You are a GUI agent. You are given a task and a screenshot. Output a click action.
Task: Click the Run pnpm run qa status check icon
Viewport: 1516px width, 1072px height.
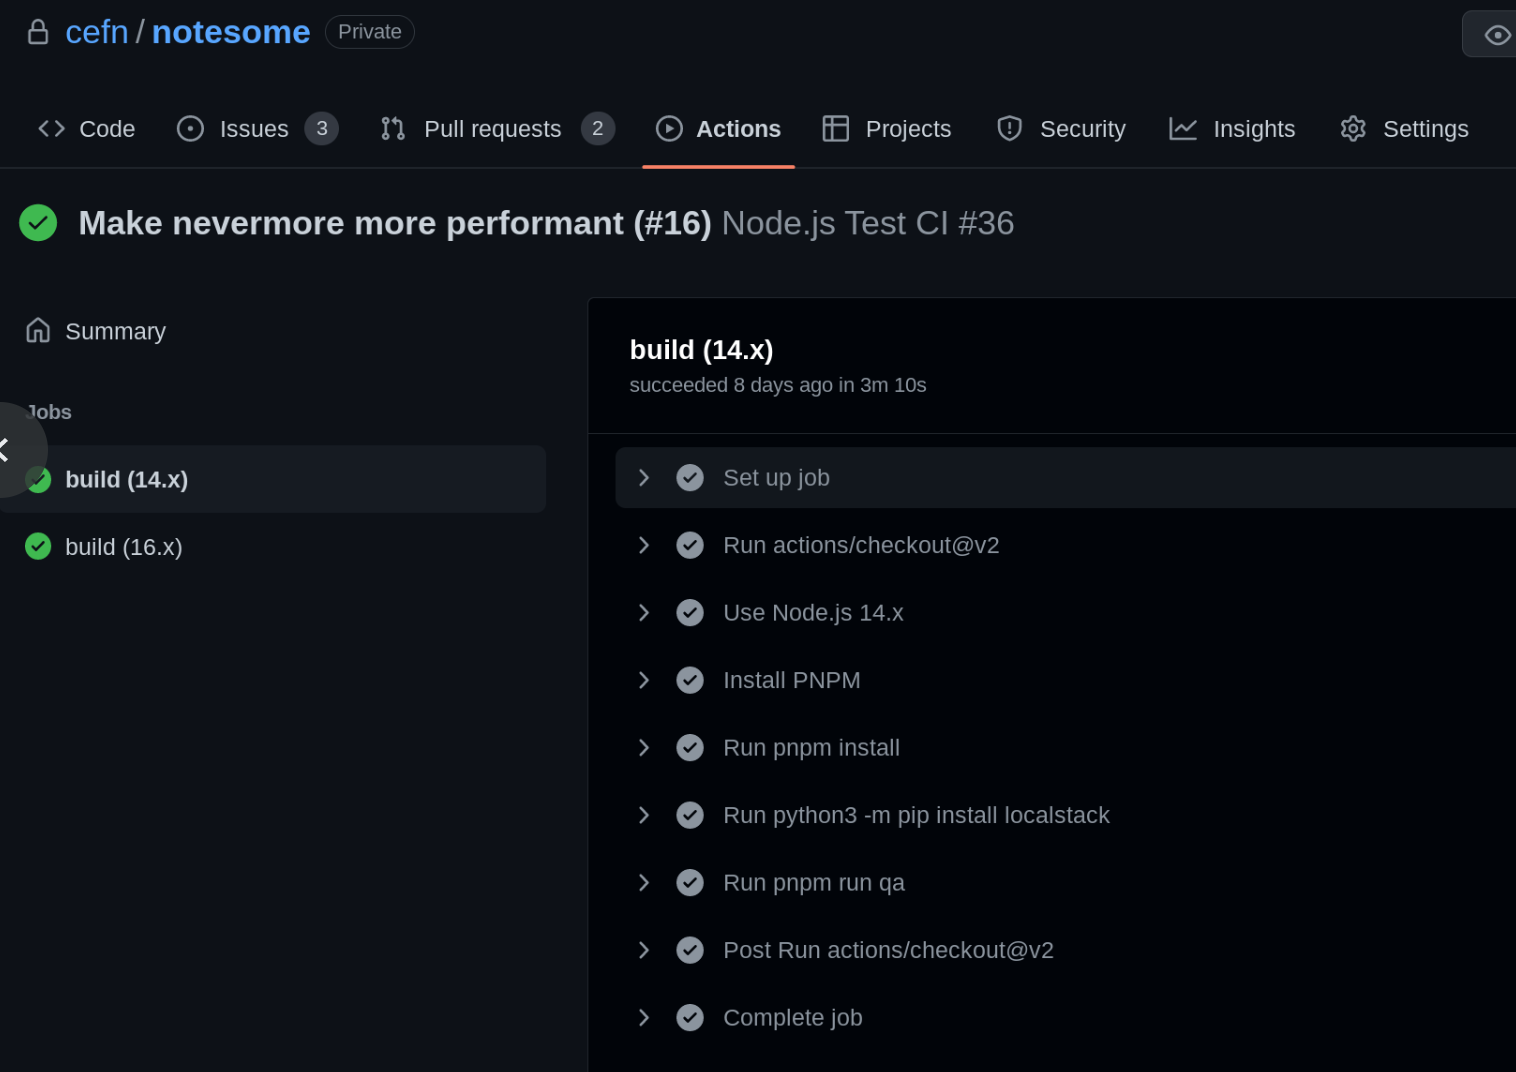690,883
